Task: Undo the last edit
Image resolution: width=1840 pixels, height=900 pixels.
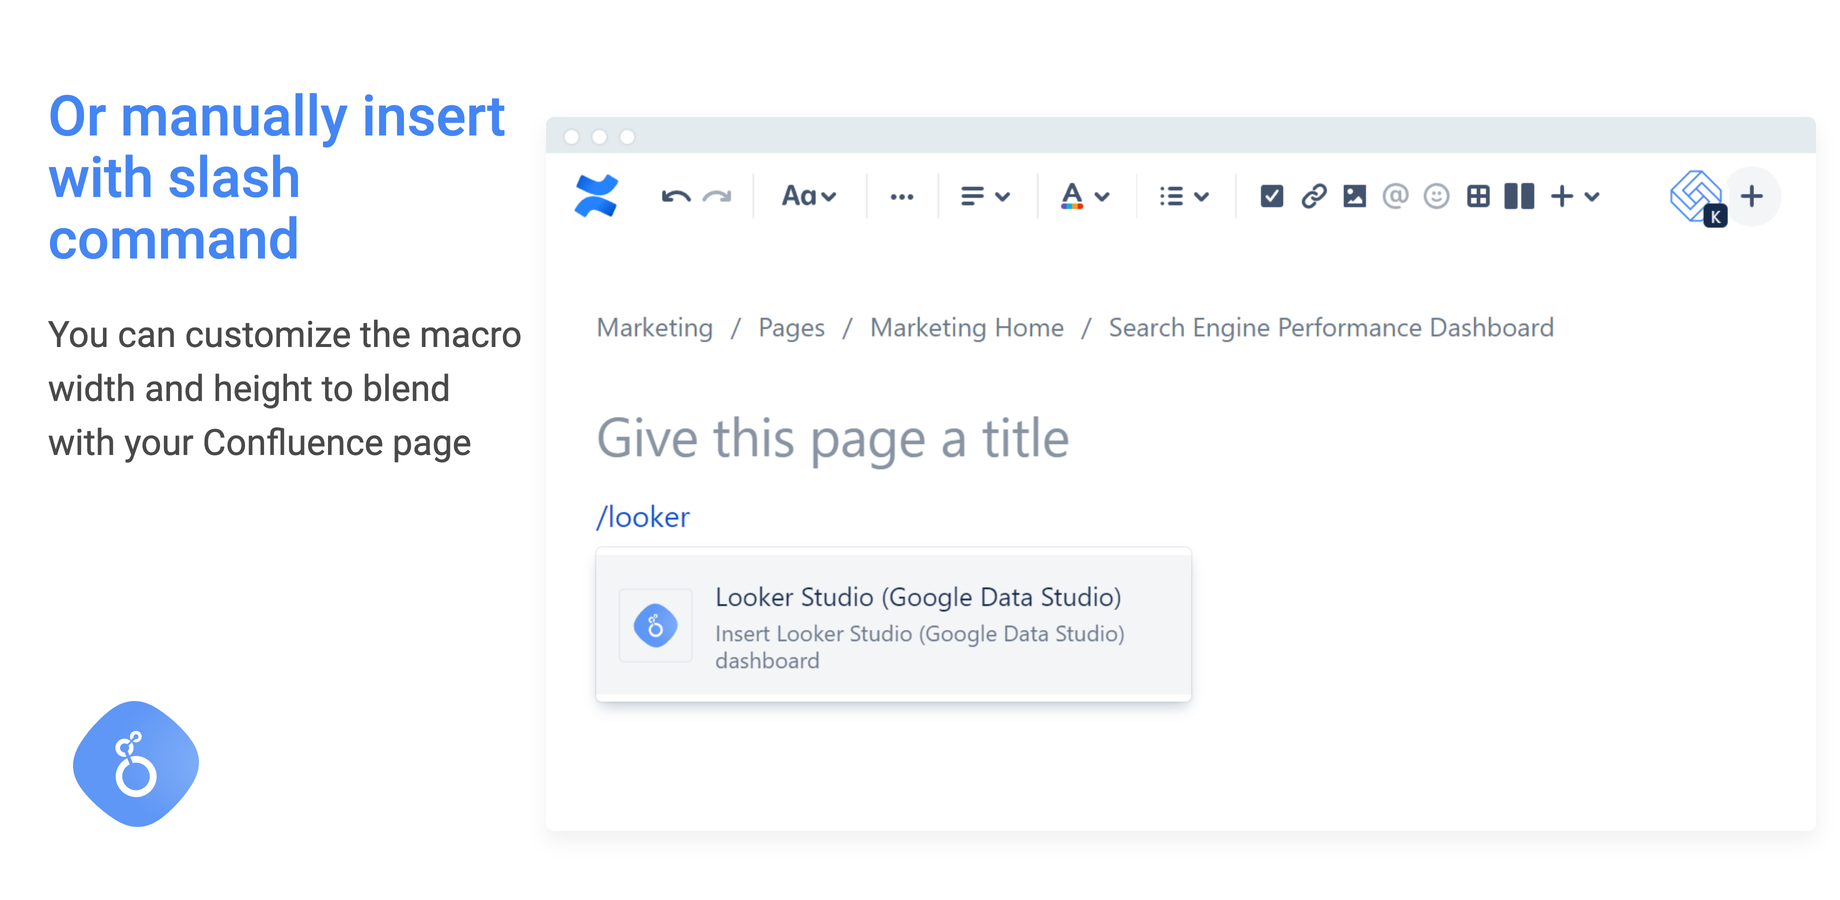Action: tap(676, 197)
